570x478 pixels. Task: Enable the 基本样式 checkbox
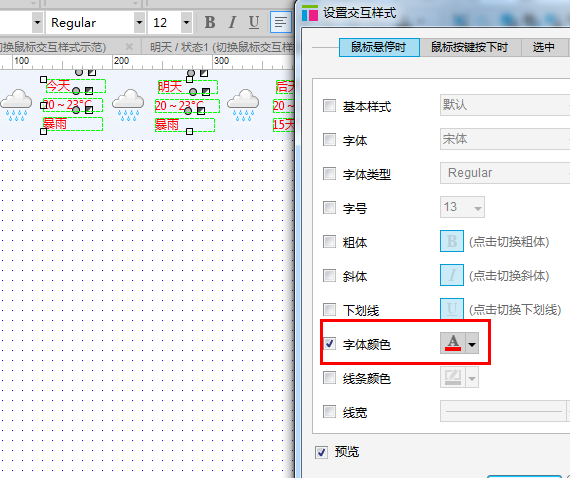(329, 106)
